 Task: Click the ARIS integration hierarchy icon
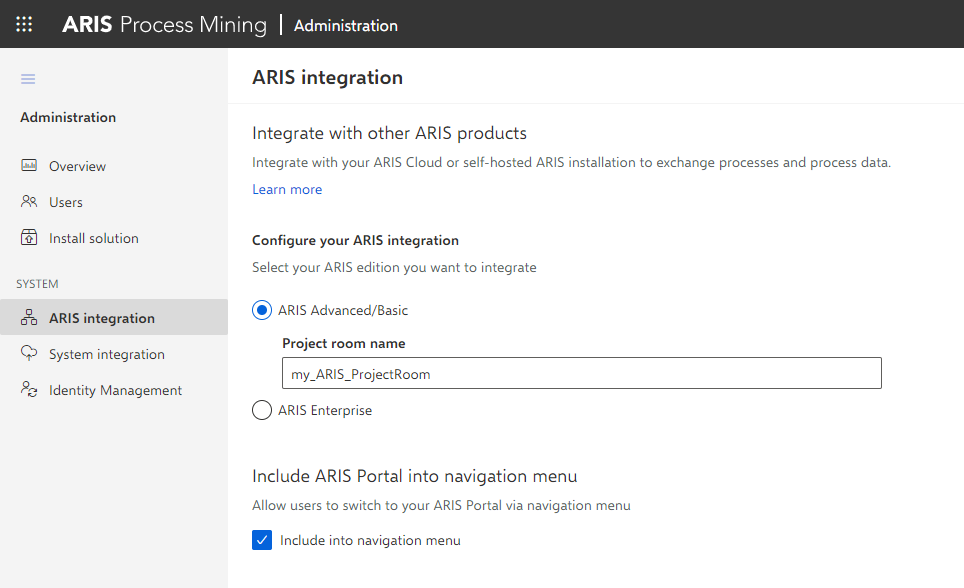(x=29, y=317)
